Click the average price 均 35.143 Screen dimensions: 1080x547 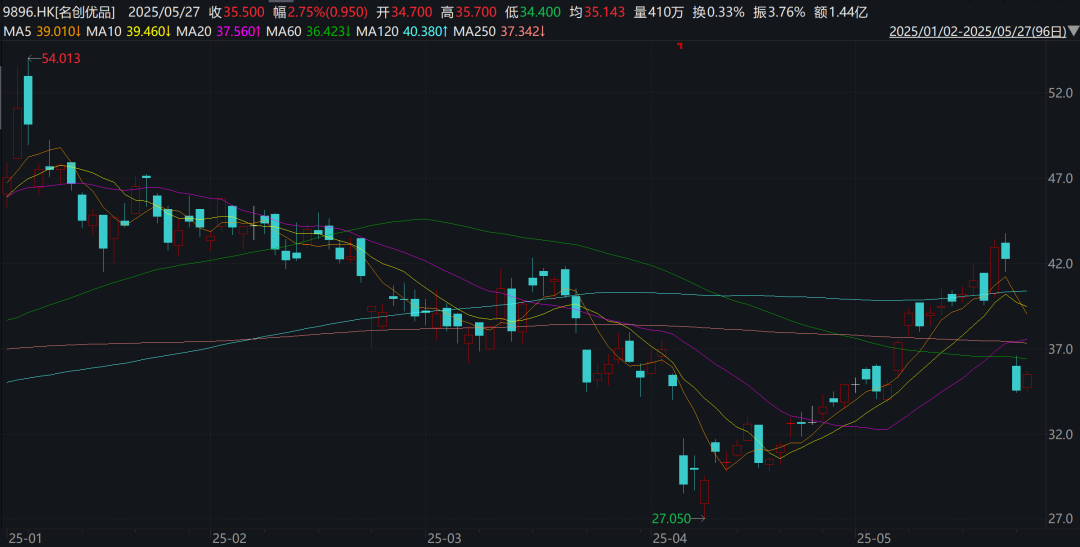click(x=599, y=12)
